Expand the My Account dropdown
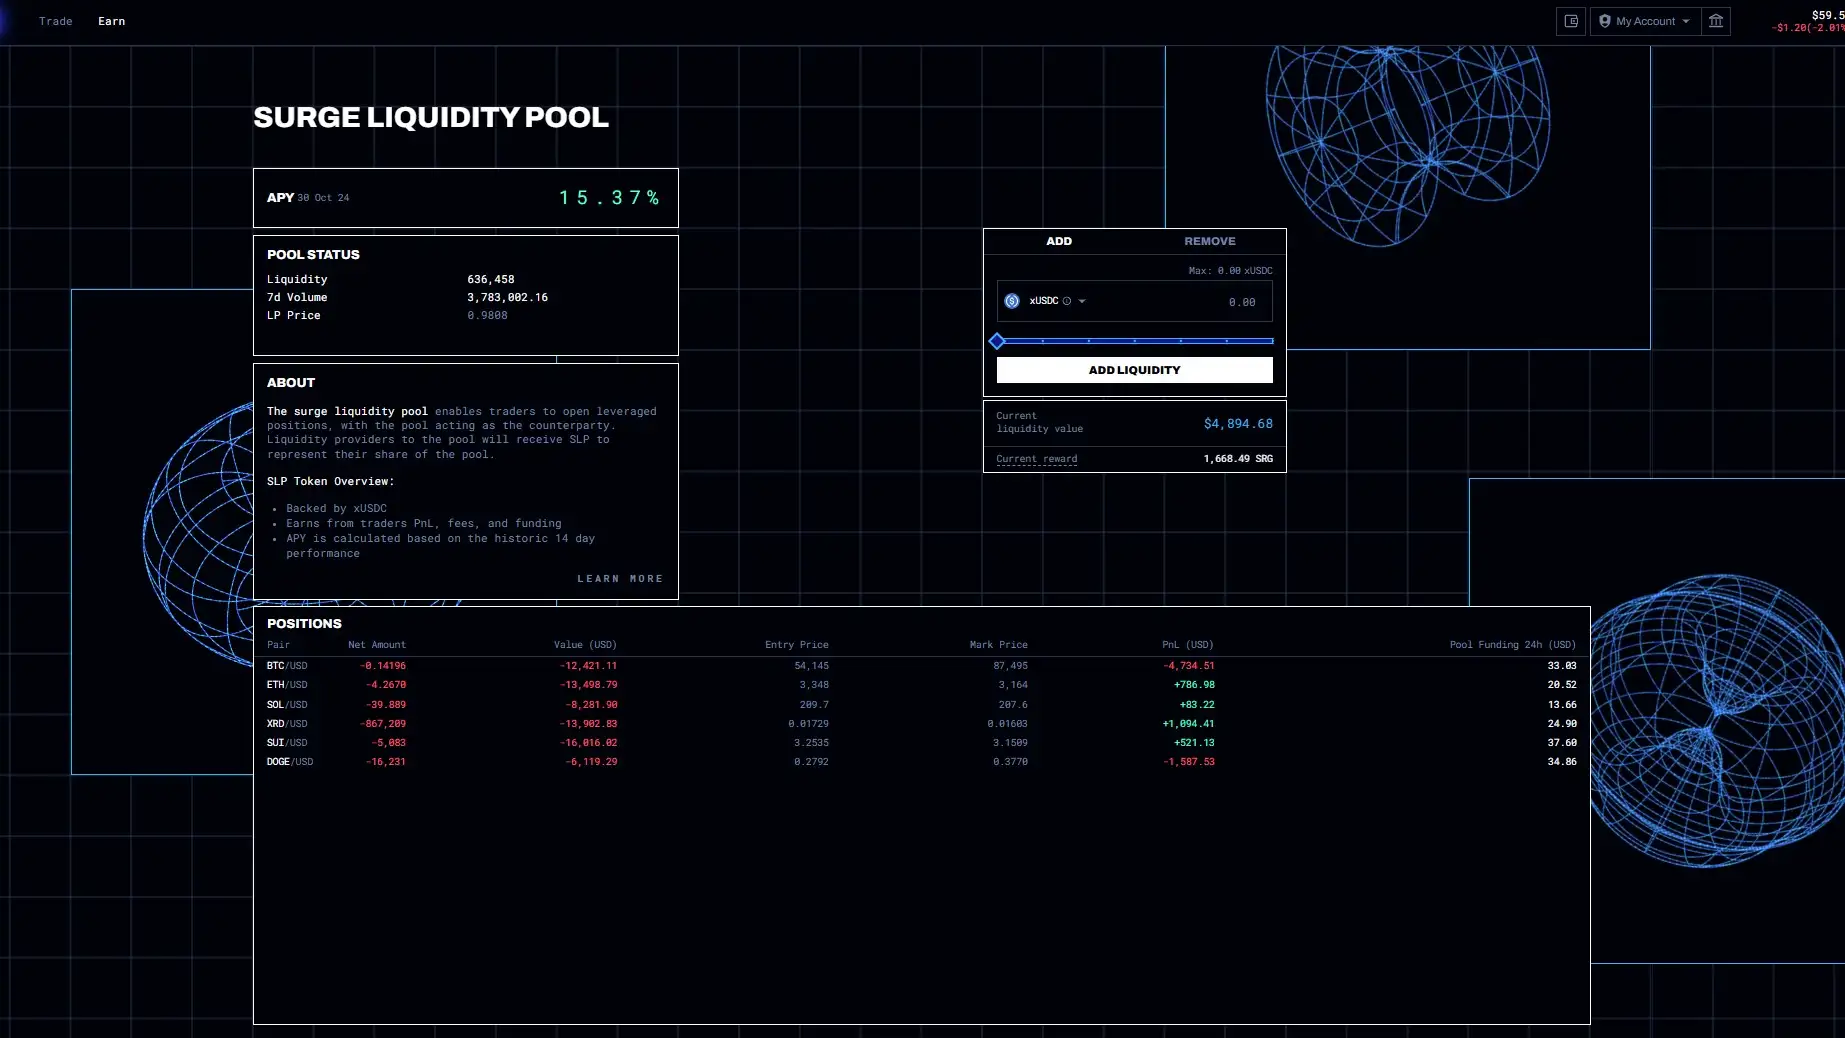The width and height of the screenshot is (1845, 1038). [1686, 21]
